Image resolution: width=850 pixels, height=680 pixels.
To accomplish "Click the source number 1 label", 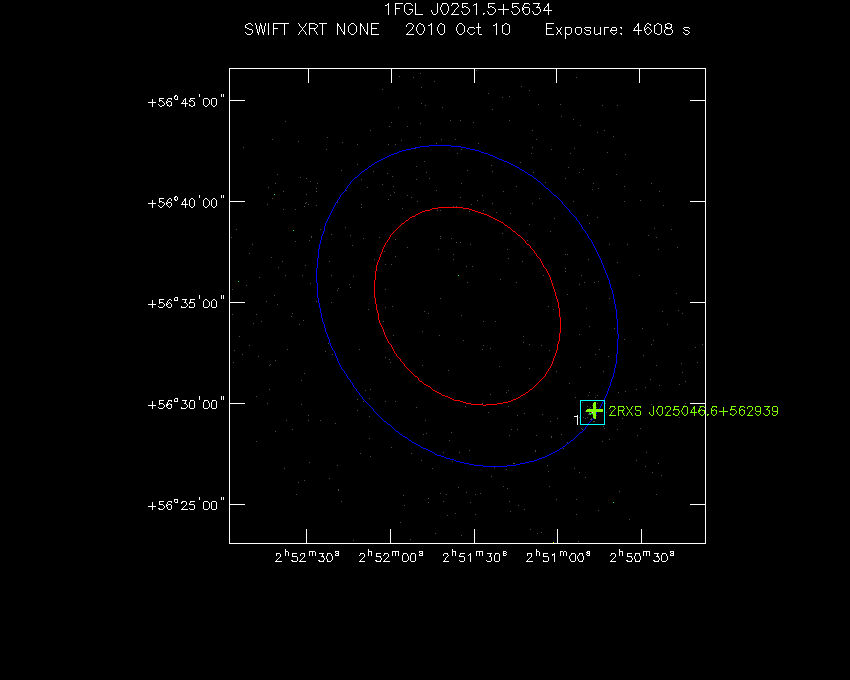I will pyautogui.click(x=576, y=419).
